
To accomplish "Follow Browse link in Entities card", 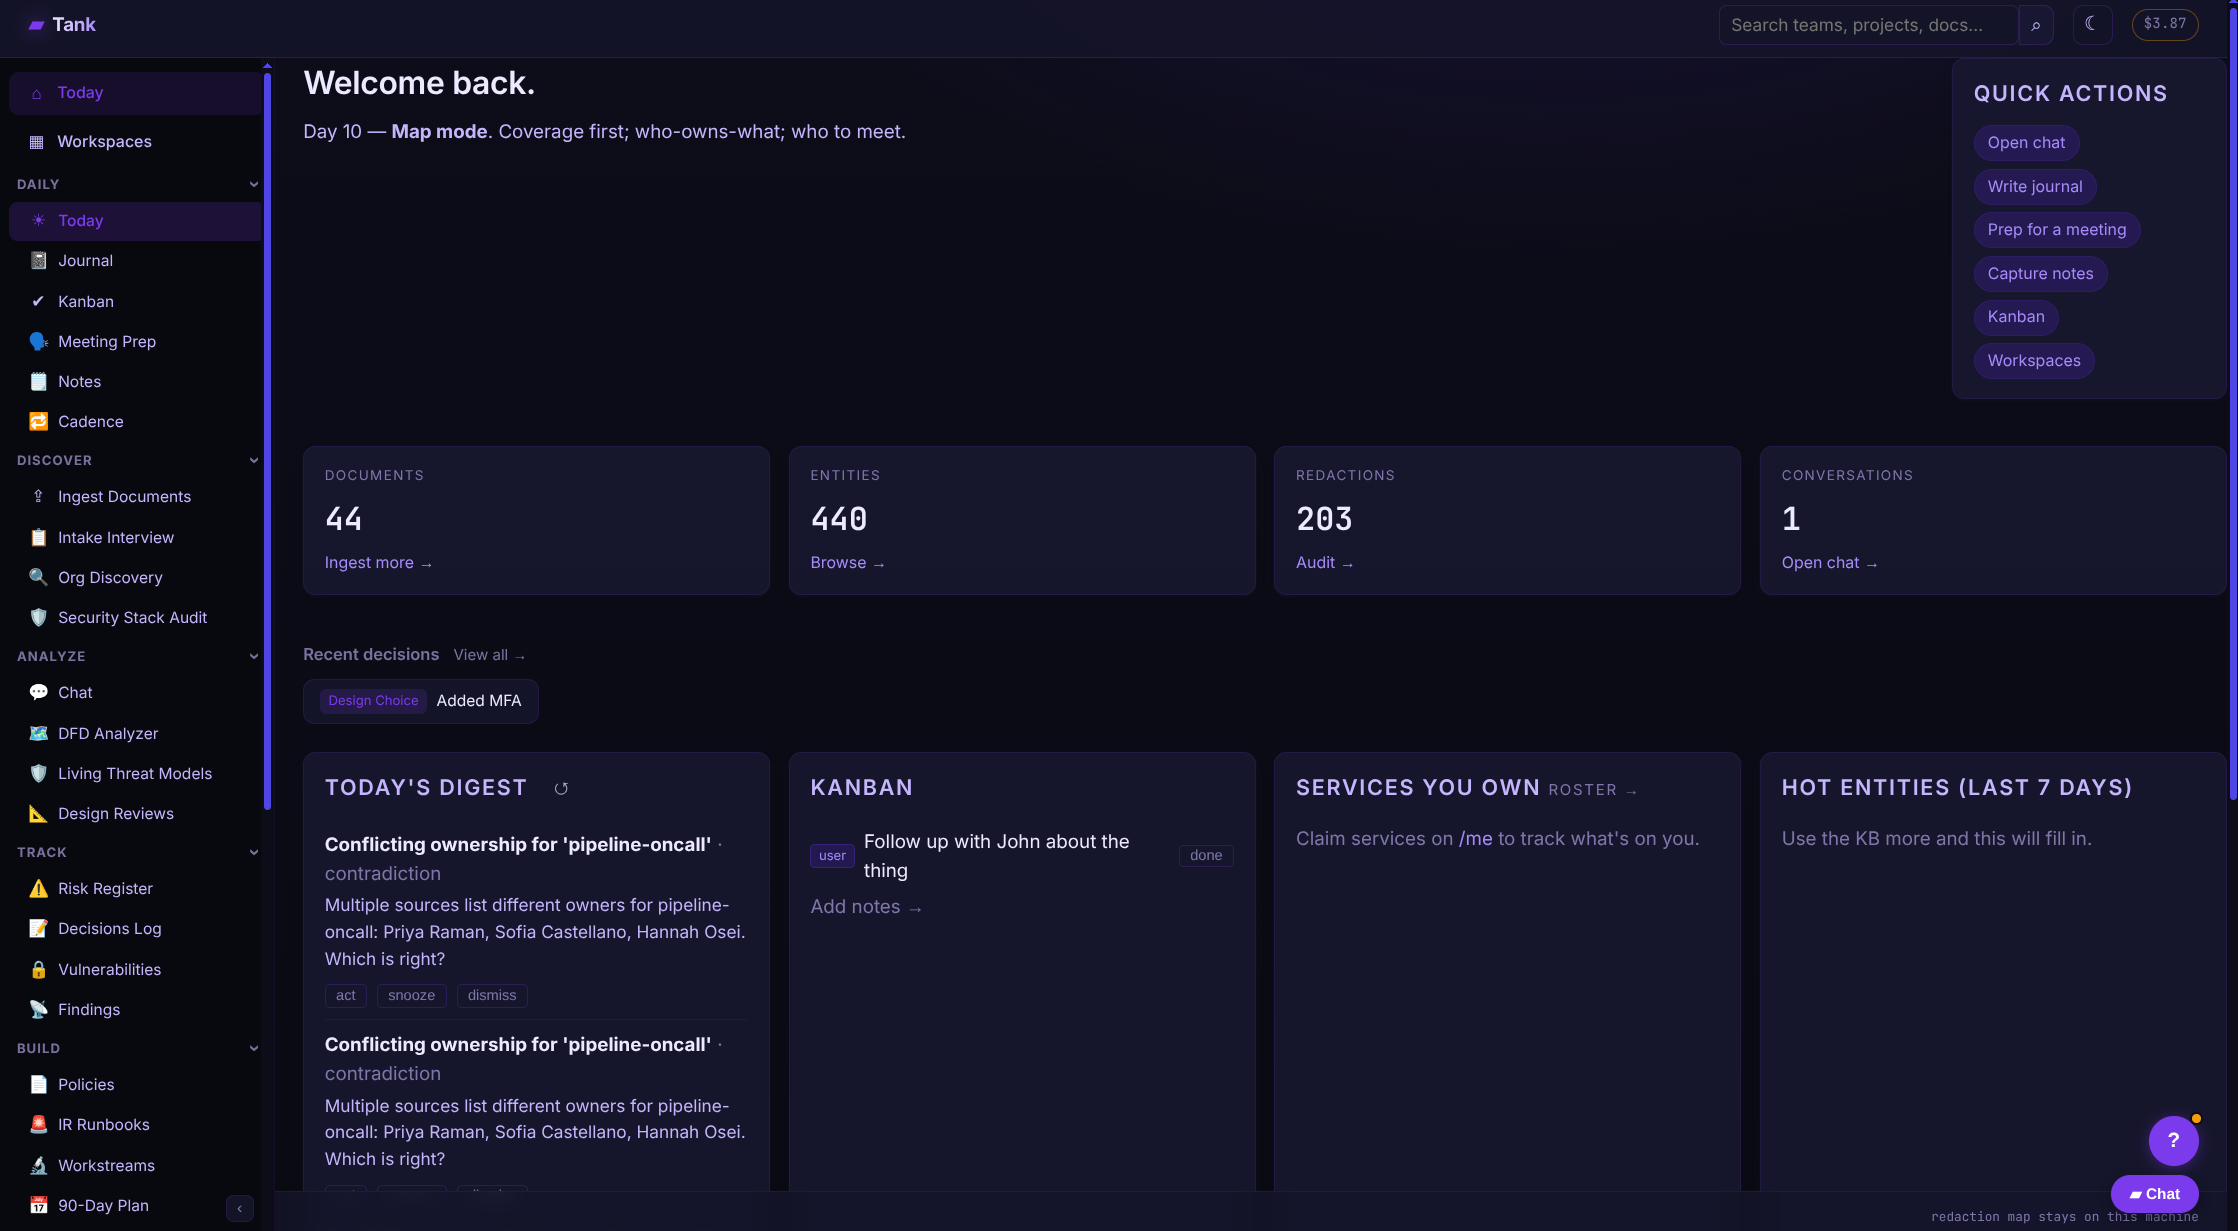I will coord(847,563).
